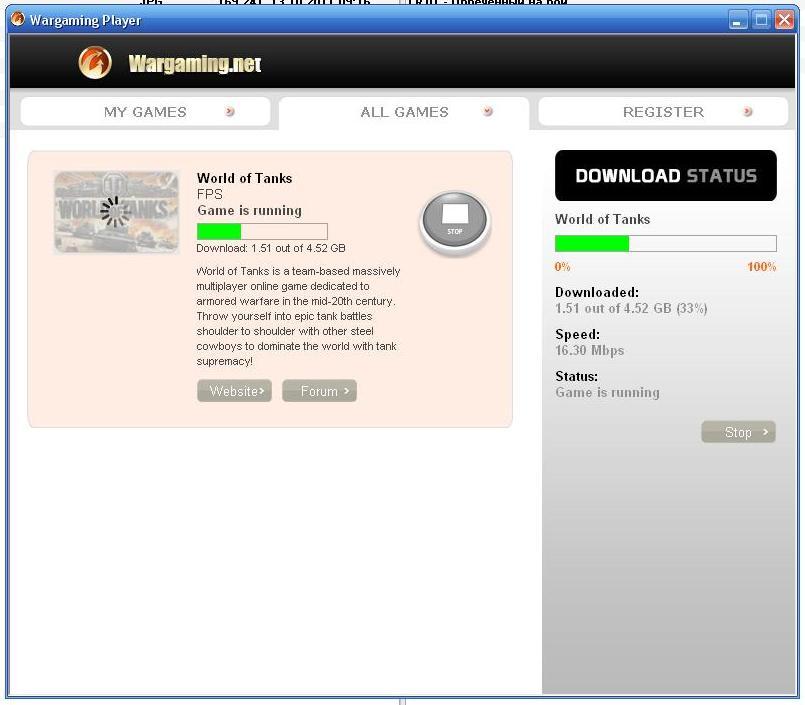This screenshot has width=805, height=705.
Task: Click the World of Tanks title in game card
Action: point(244,178)
